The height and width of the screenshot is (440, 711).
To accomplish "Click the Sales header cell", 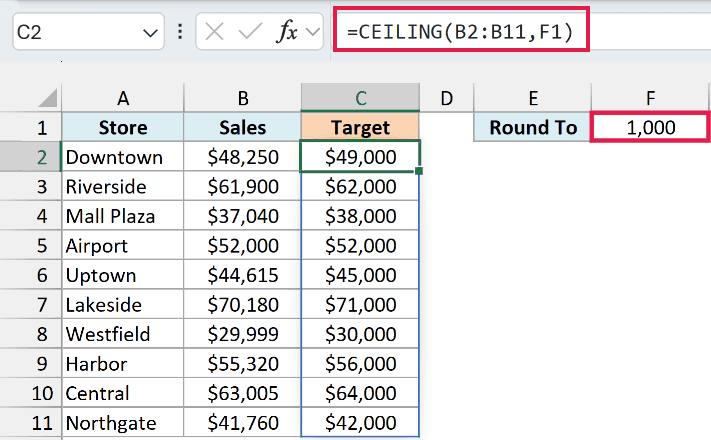I will 243,127.
